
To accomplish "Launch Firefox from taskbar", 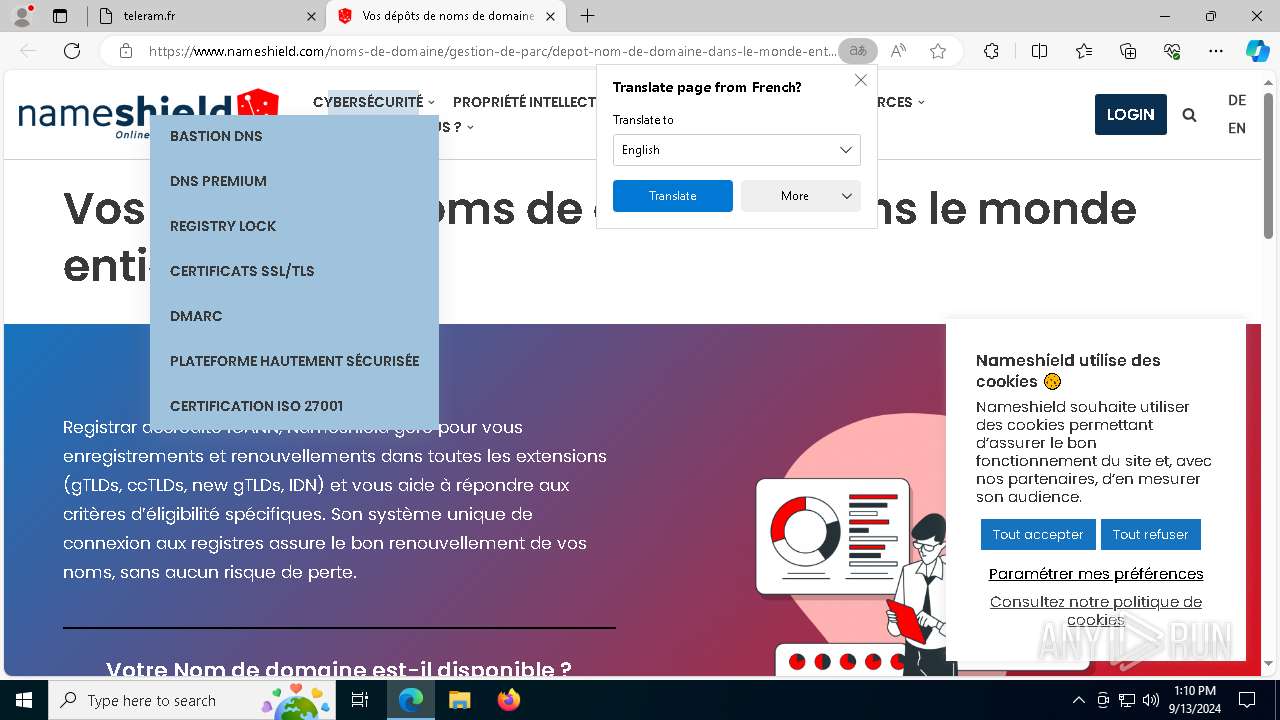I will pos(508,700).
